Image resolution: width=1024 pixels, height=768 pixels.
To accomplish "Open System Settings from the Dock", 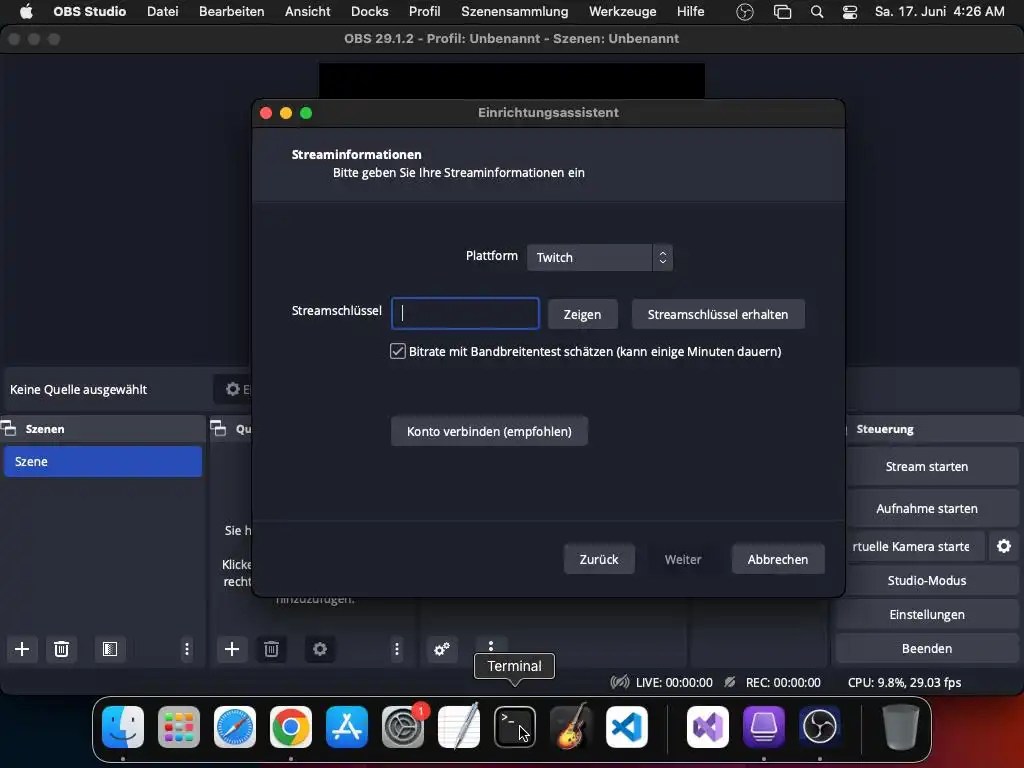I will point(402,727).
